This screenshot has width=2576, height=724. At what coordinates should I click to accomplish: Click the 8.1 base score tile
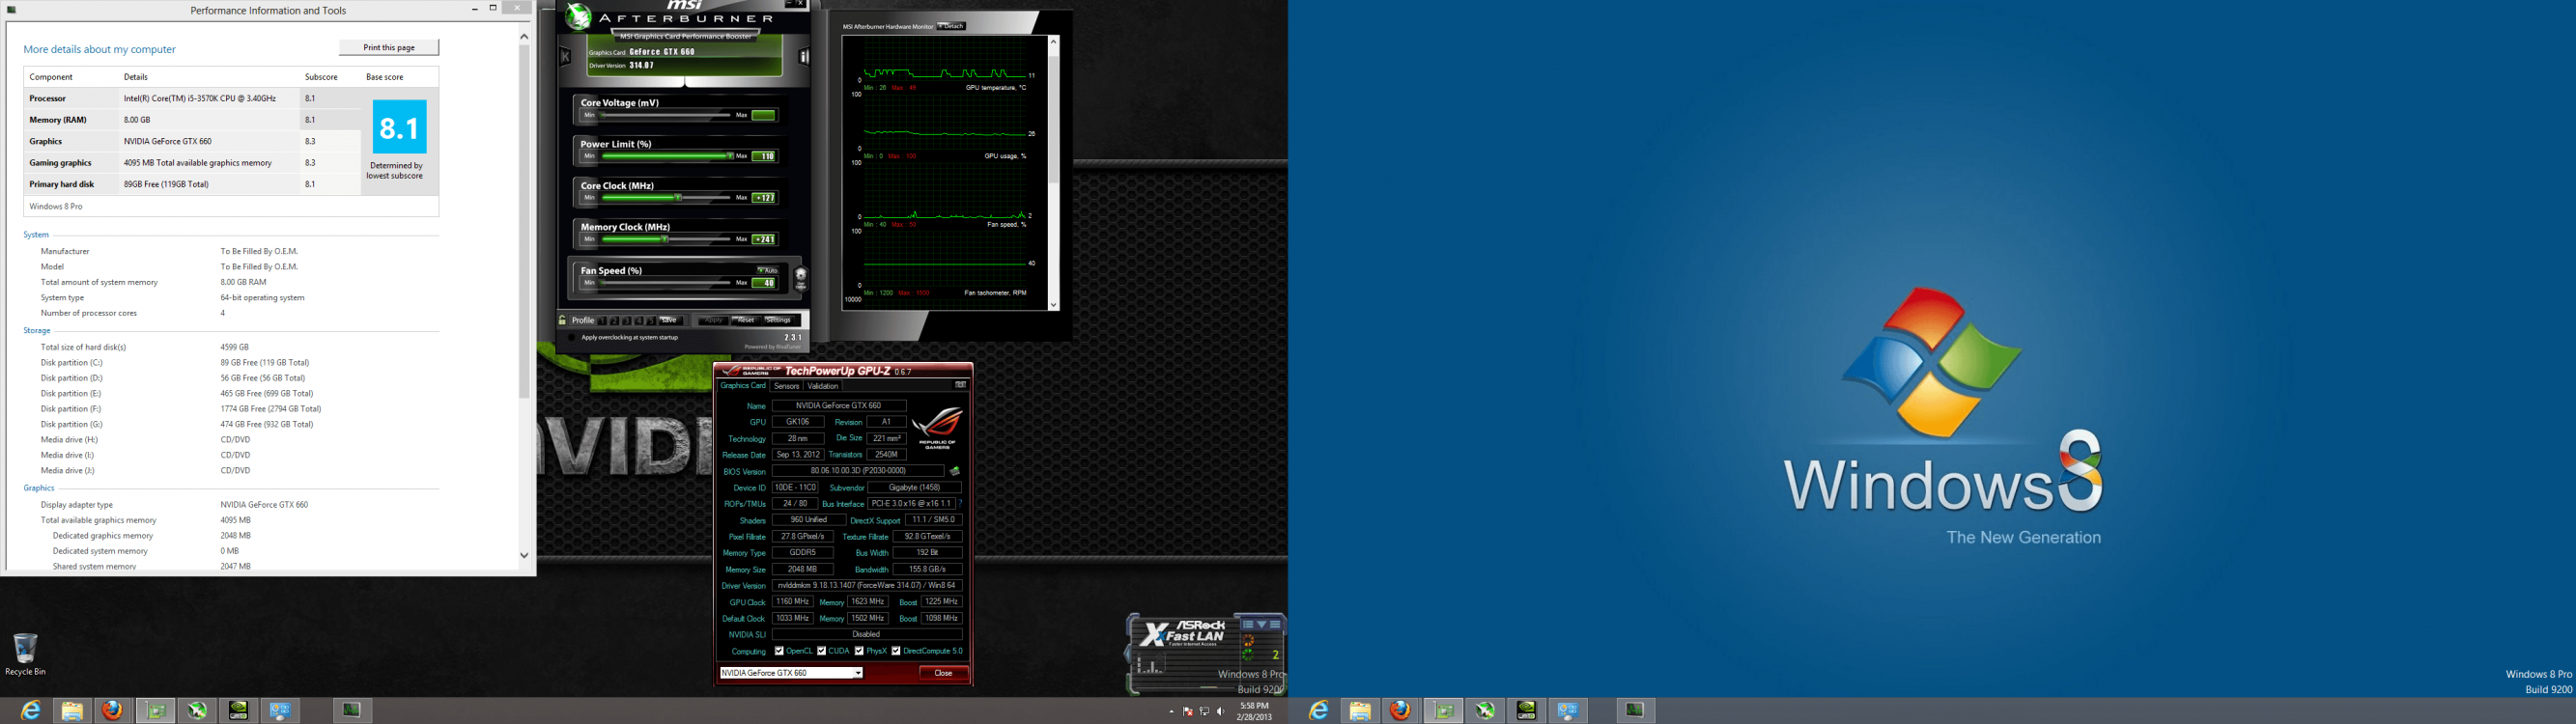[x=399, y=126]
